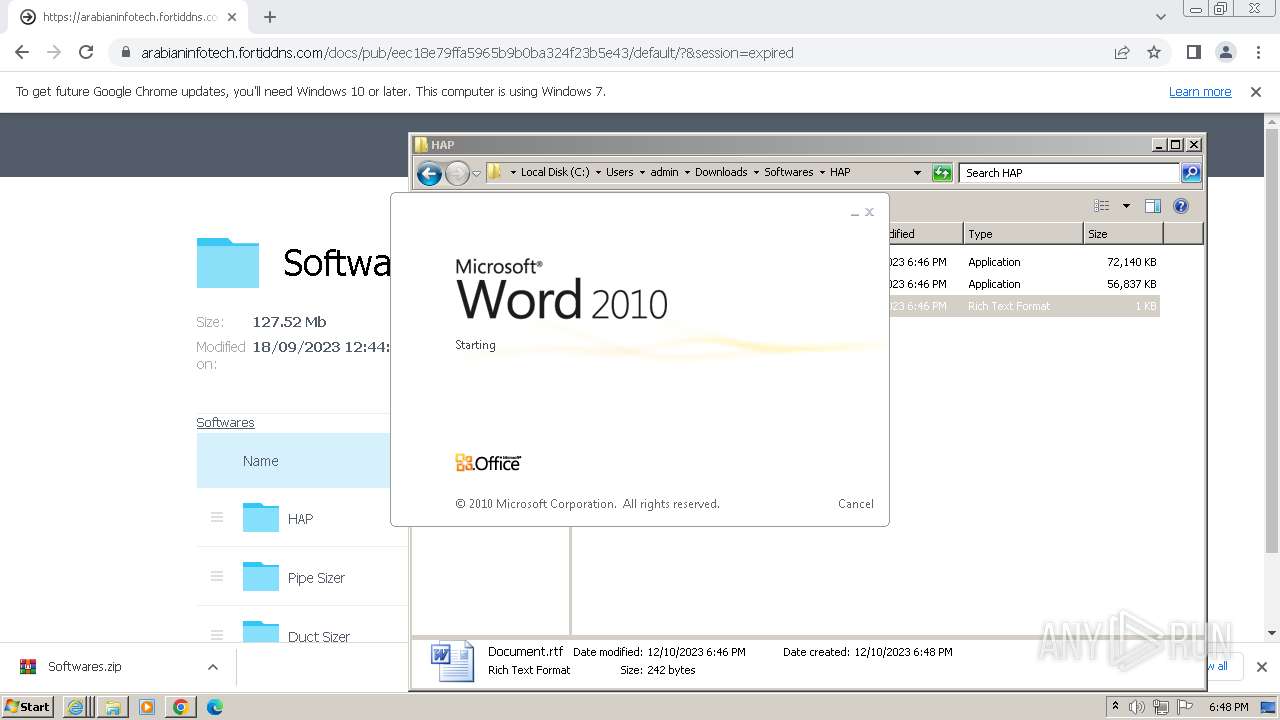Click the search magnifier icon in Explorer
The image size is (1280, 720).
pyautogui.click(x=1191, y=173)
